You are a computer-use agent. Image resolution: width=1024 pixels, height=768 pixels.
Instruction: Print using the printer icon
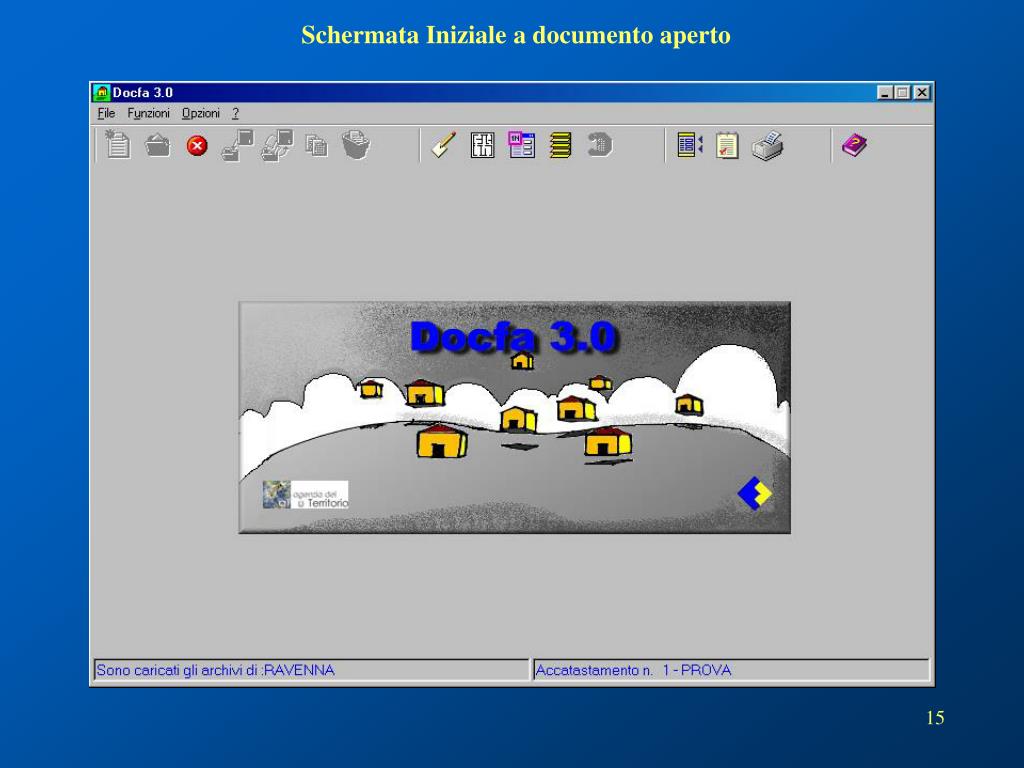coord(767,145)
